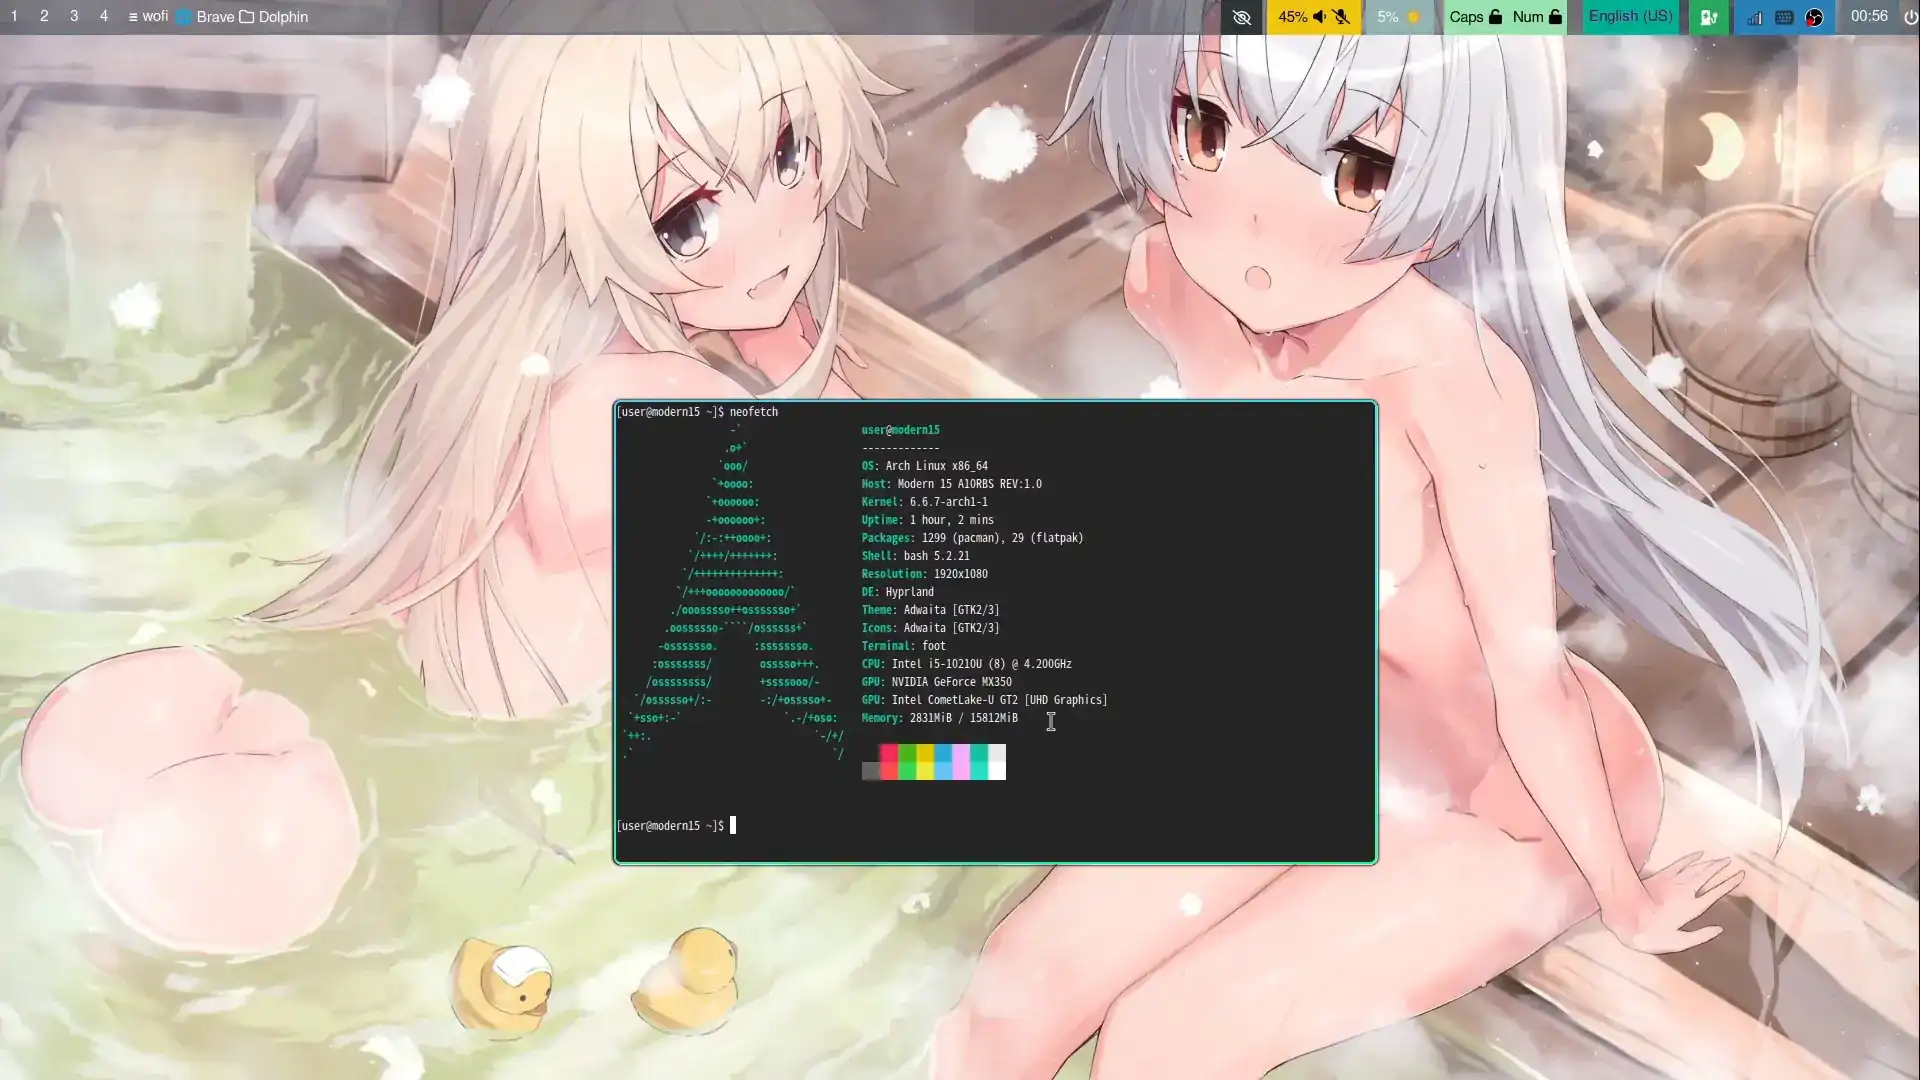Click the "Host: Modern 15 A10RBS" line
Viewport: 1920px width, 1080px height.
(x=951, y=484)
